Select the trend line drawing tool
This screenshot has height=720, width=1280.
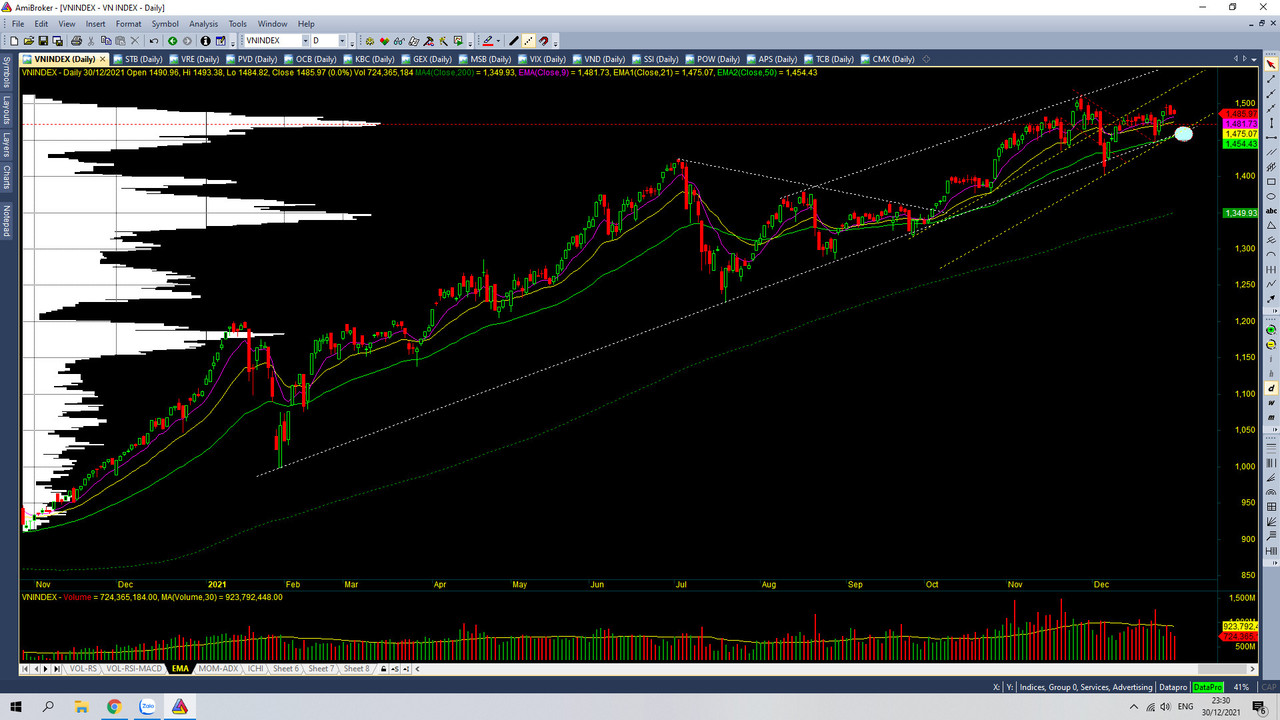click(1271, 79)
